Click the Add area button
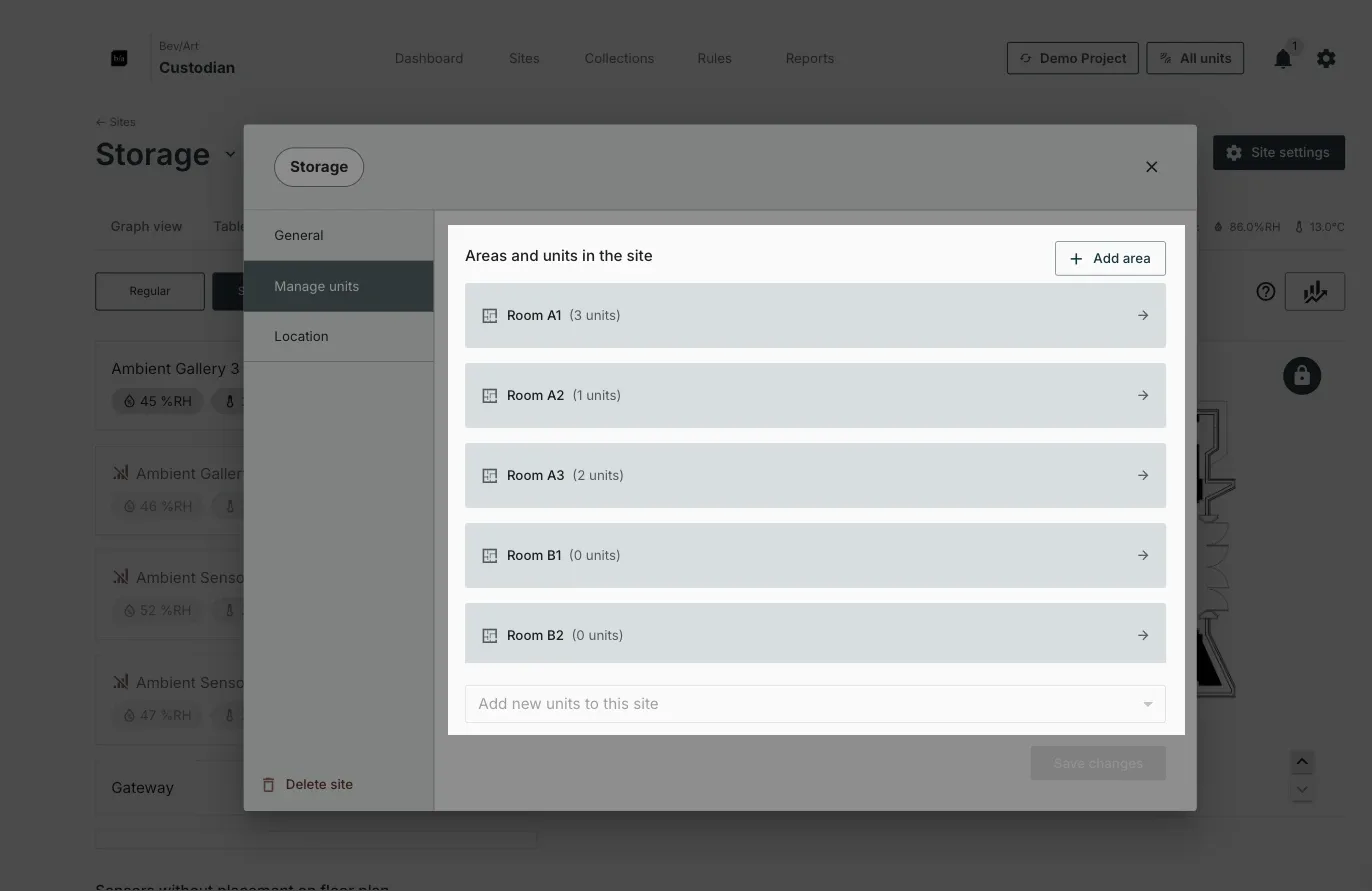1372x891 pixels. (x=1110, y=258)
